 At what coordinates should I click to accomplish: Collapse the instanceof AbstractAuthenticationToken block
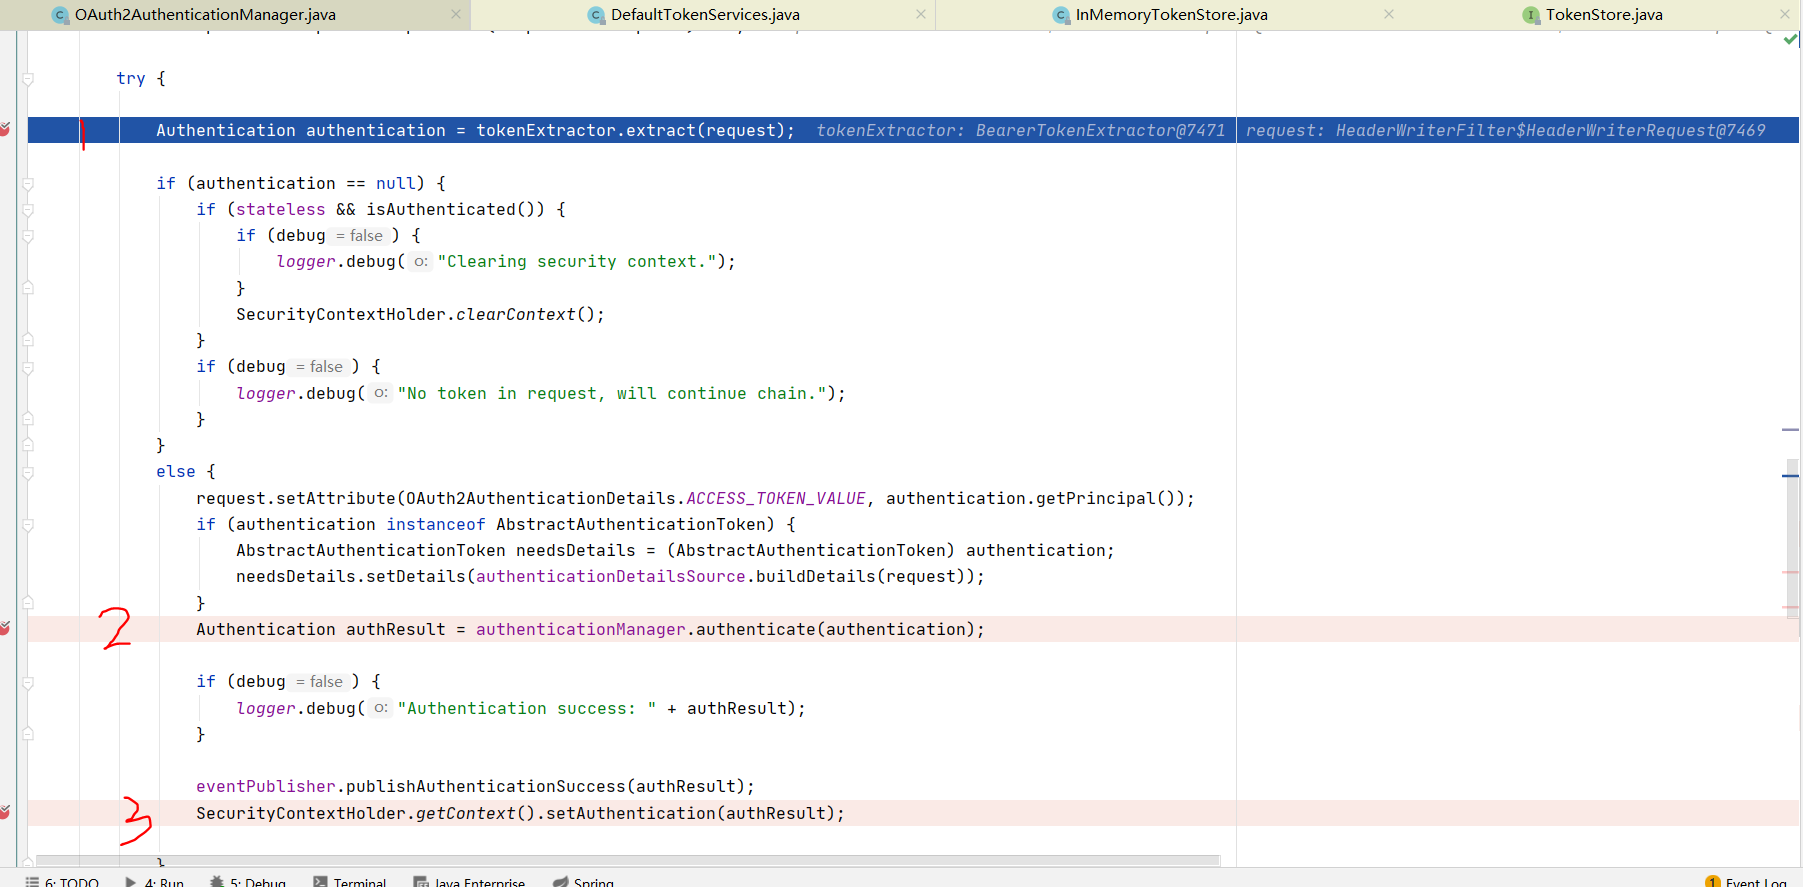tap(28, 525)
